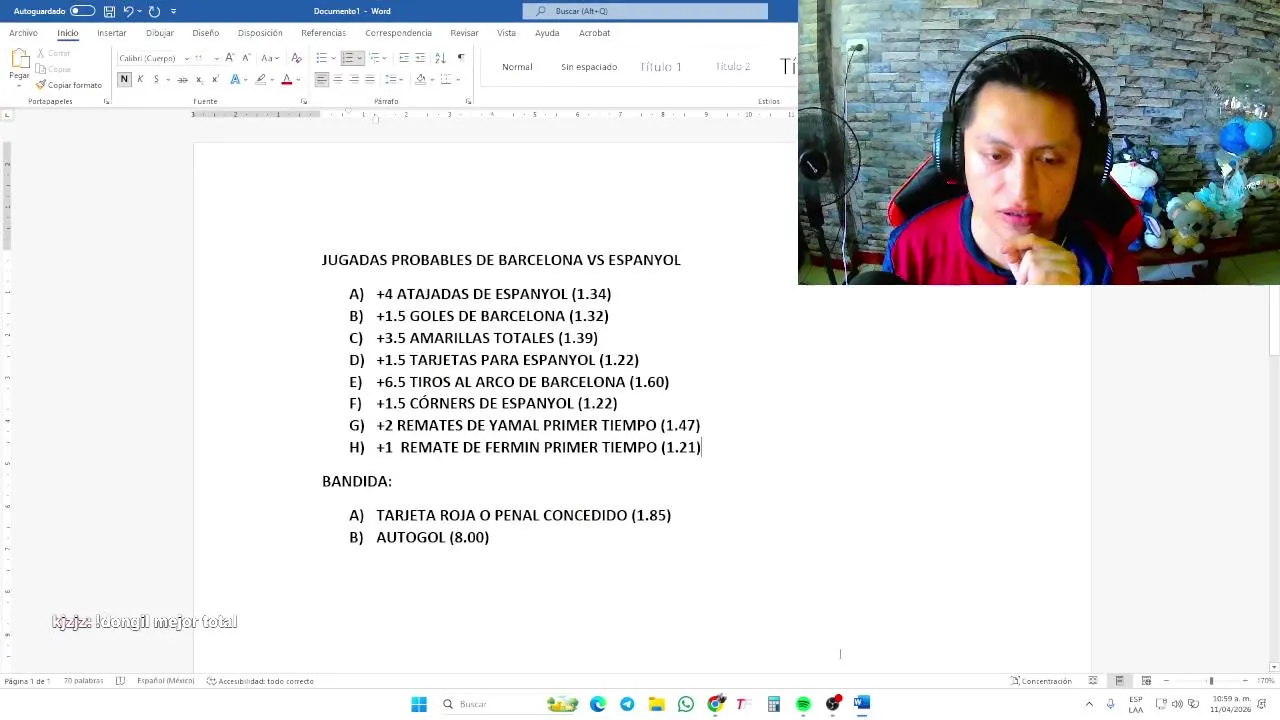Save the document with the disk icon
The image size is (1280, 720).
pos(109,11)
